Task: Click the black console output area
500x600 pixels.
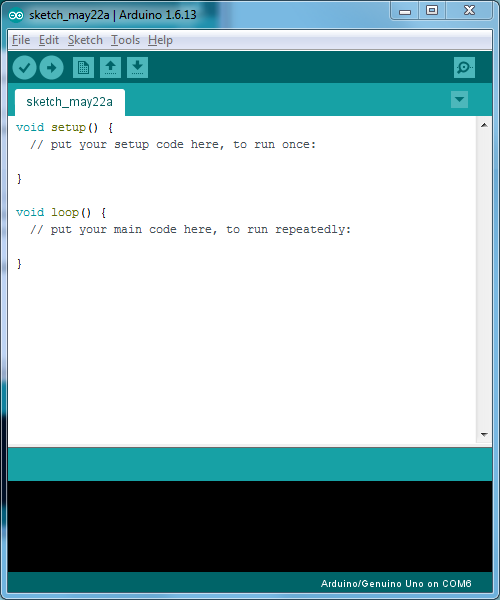Action: coord(250,526)
